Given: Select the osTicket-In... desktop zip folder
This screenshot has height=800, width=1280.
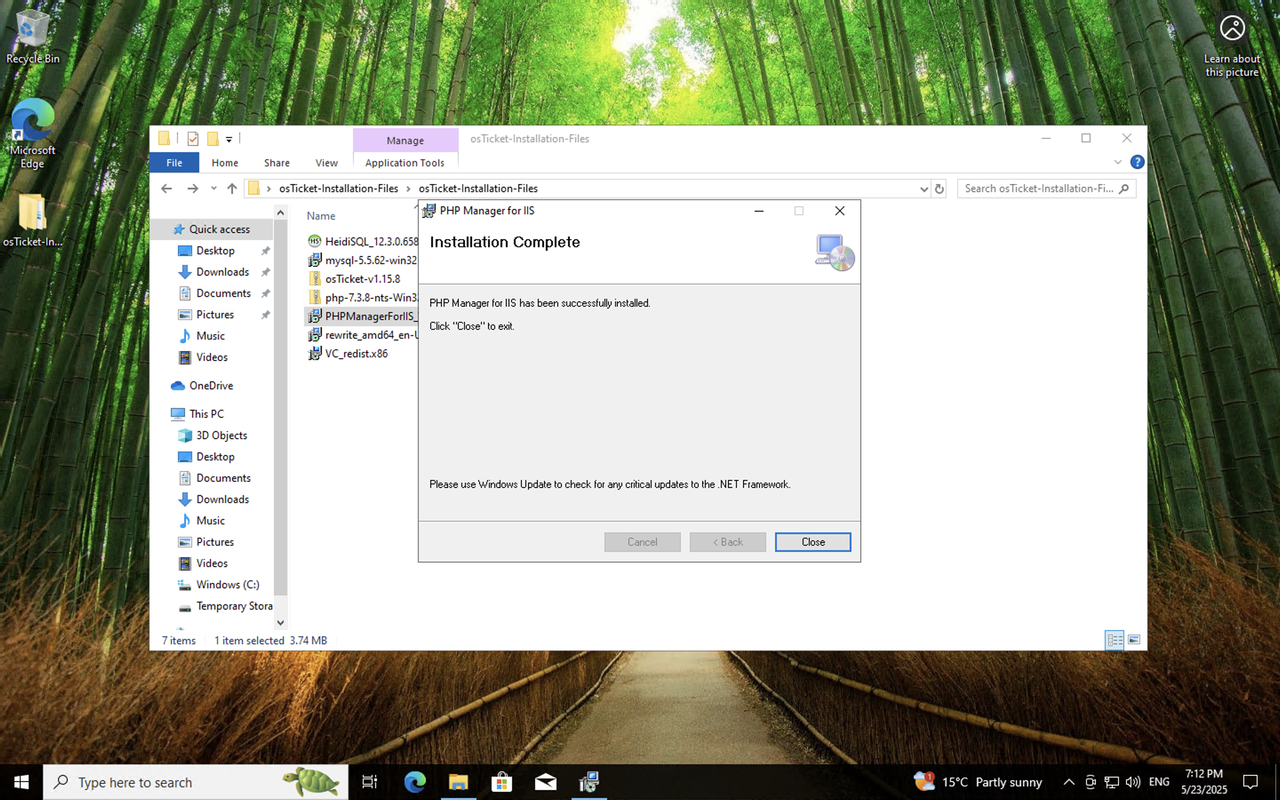Looking at the screenshot, I should (x=33, y=221).
